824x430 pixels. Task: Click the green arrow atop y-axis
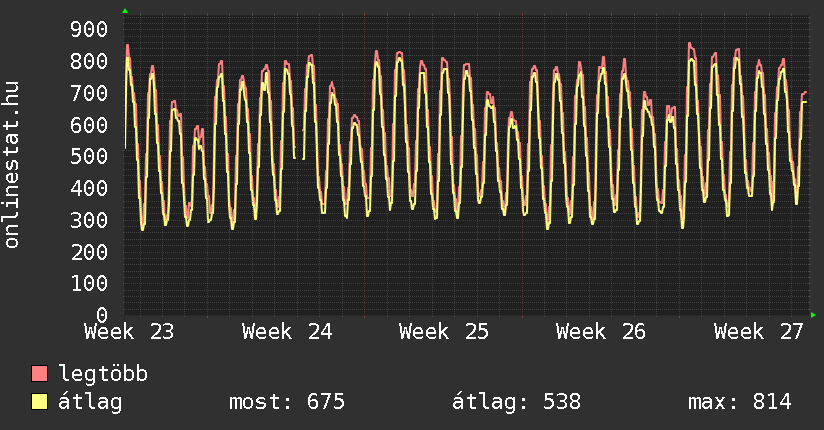(x=125, y=11)
